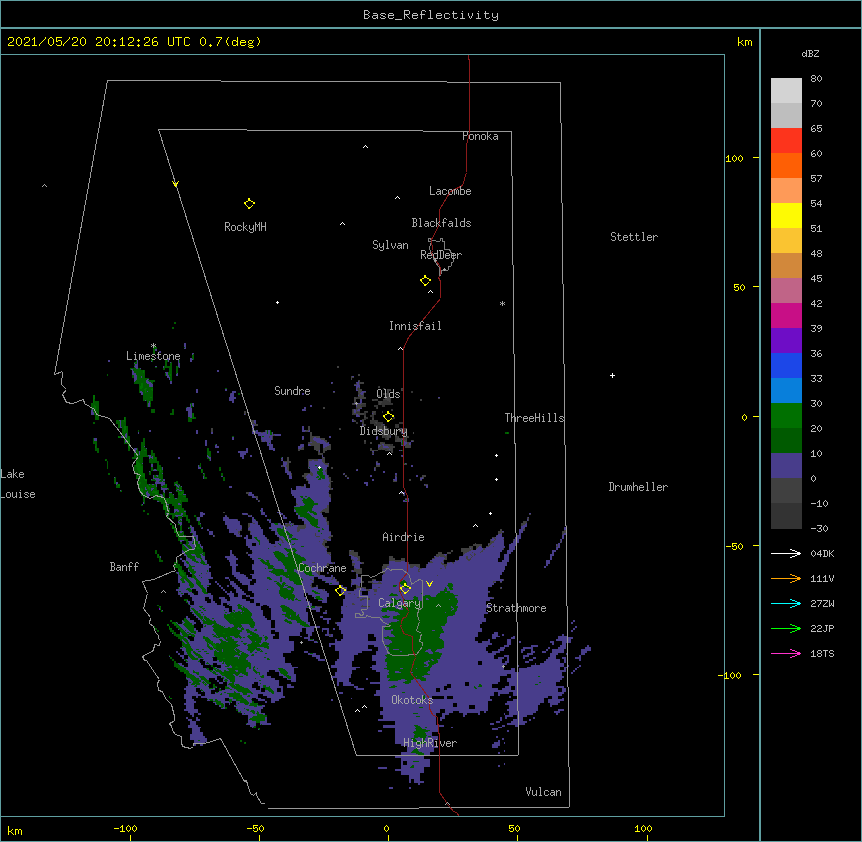The image size is (862, 842).
Task: Select the violet 36-39 dBZ color swatch
Action: tap(786, 341)
